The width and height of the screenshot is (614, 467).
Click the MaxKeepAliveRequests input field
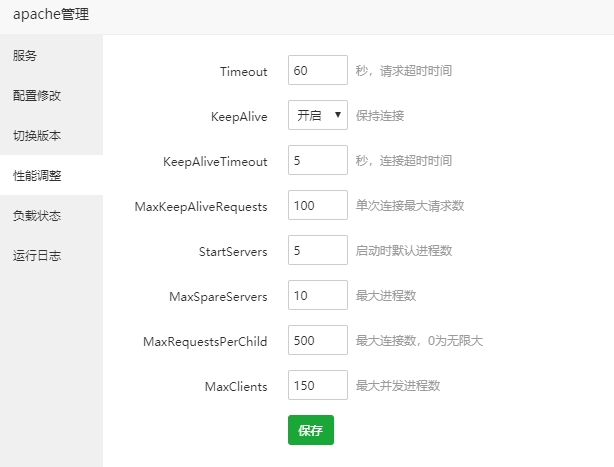[x=318, y=205]
